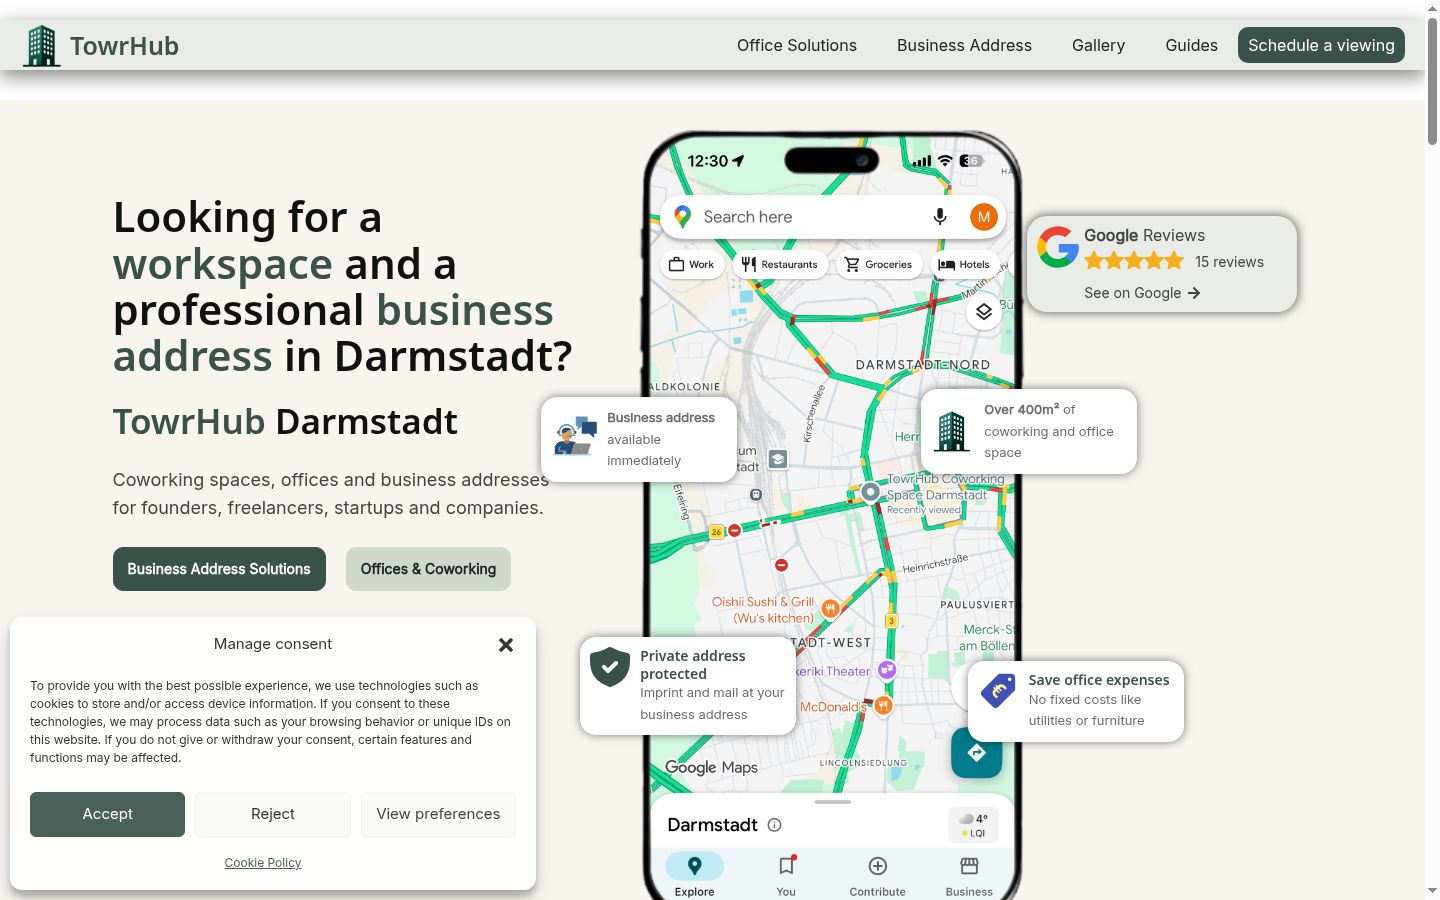Viewport: 1440px width, 900px height.
Task: Open the Contribute tab in map
Action: pos(878,876)
